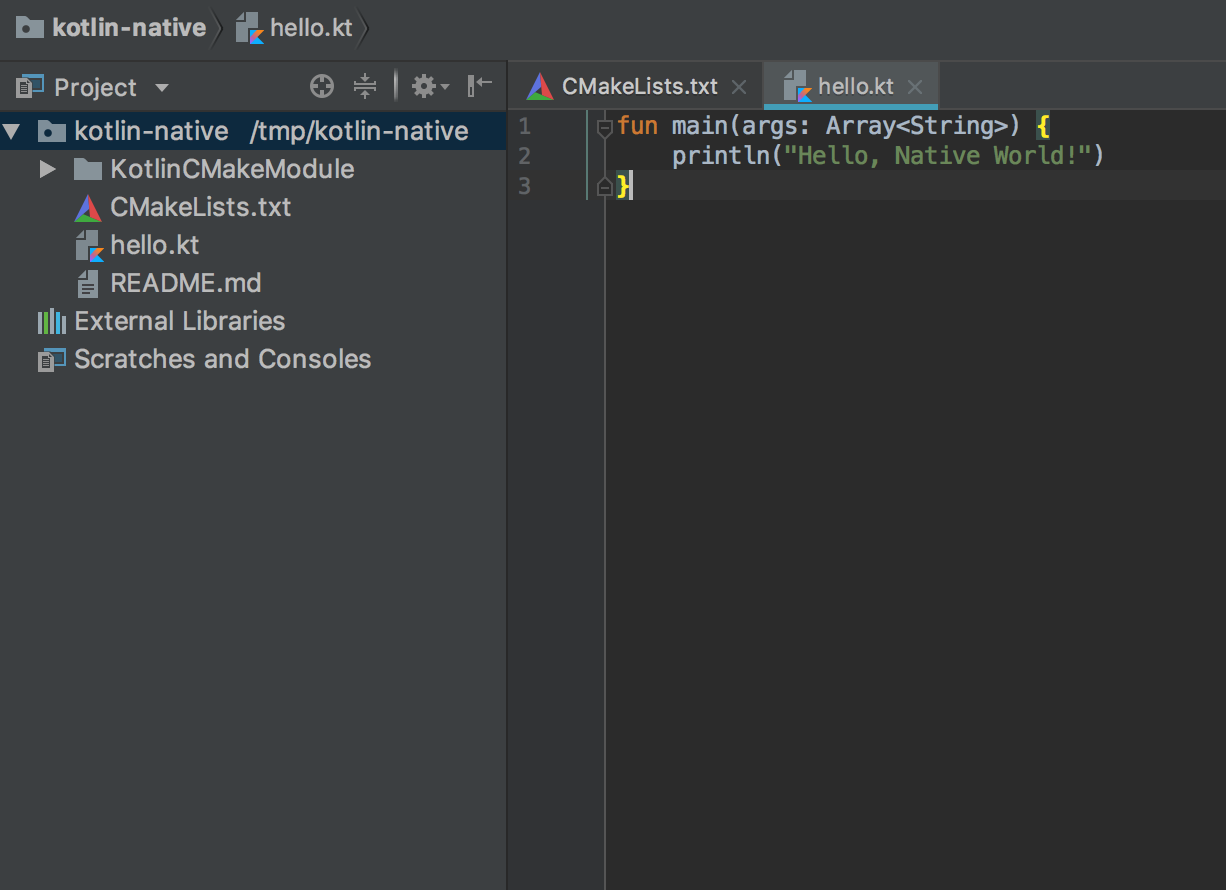Close the CMakeLists.txt tab
Viewport: 1226px width, 890px height.
[739, 88]
